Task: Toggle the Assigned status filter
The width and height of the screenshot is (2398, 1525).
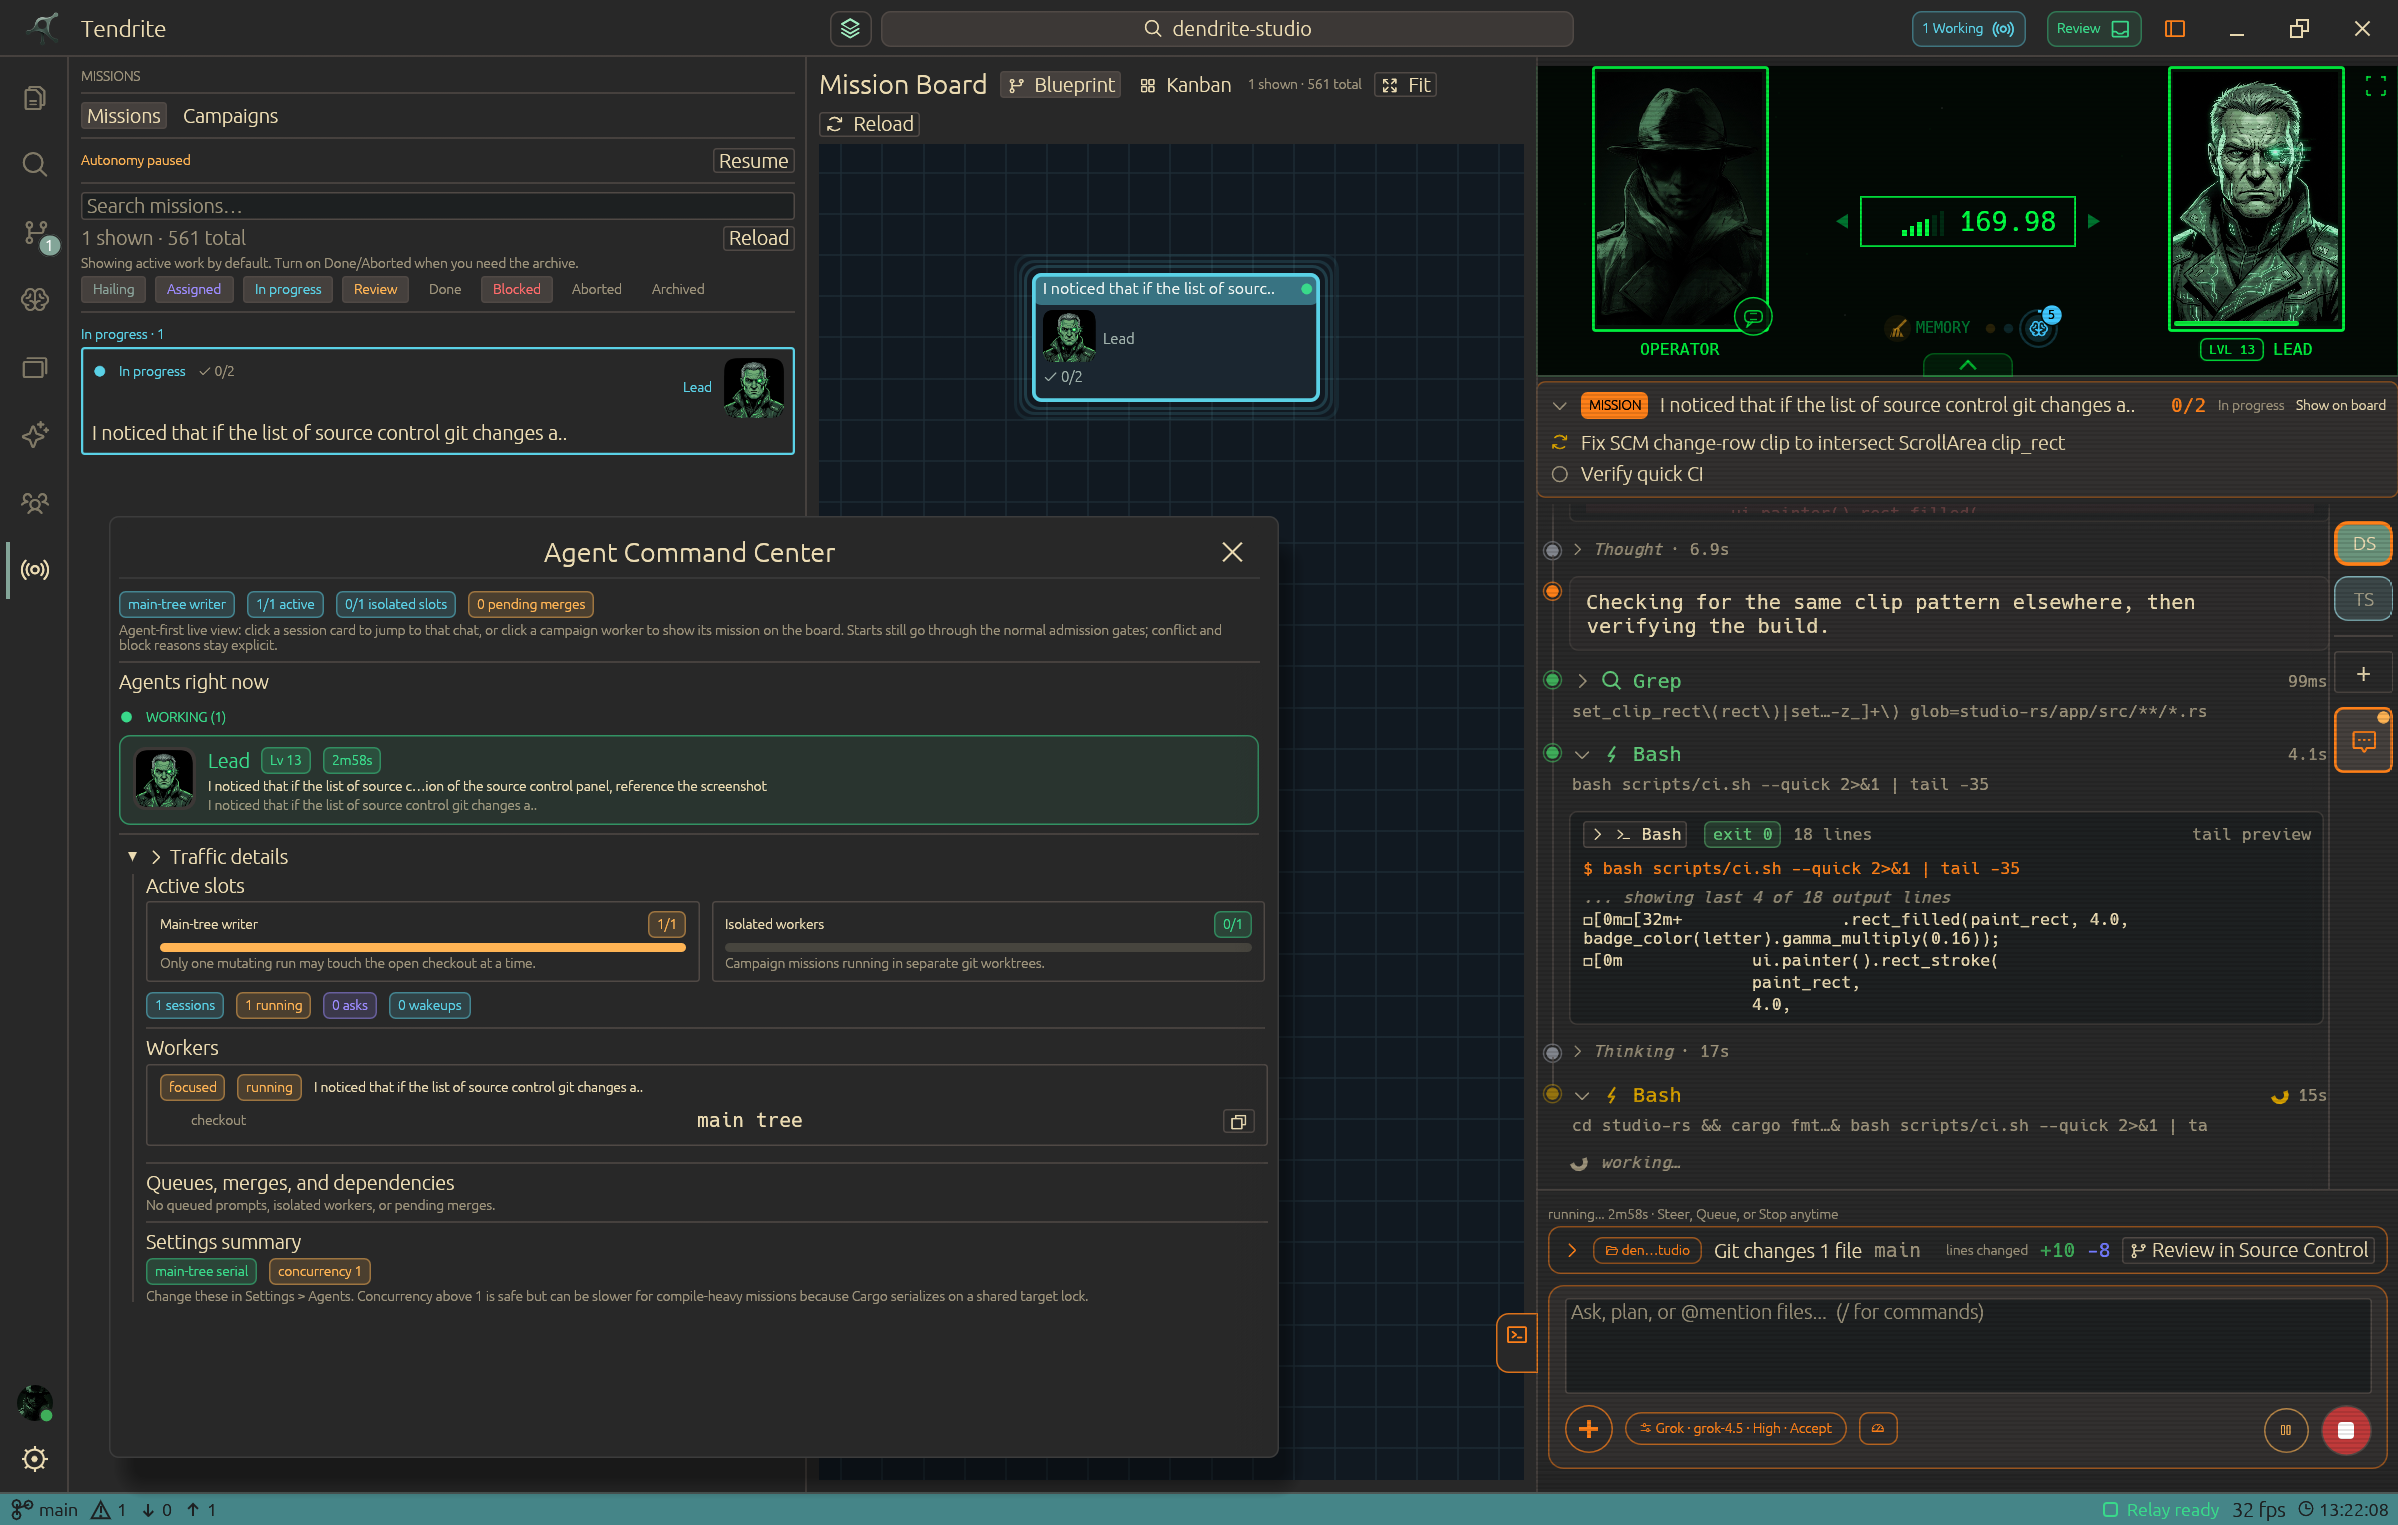Action: 194,289
